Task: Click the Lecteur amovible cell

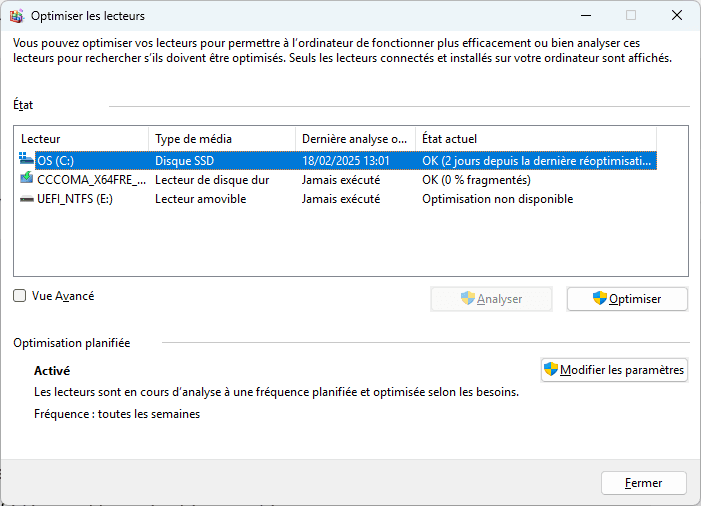Action: coord(201,199)
